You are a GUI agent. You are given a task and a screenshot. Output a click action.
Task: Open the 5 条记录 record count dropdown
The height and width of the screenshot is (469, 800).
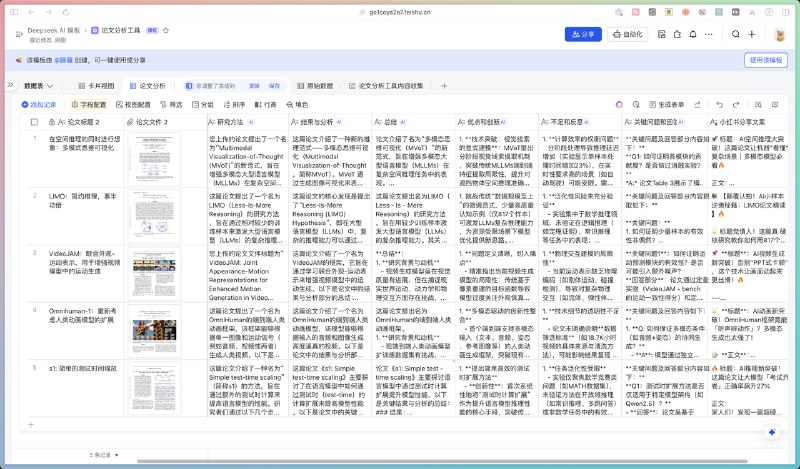104,455
